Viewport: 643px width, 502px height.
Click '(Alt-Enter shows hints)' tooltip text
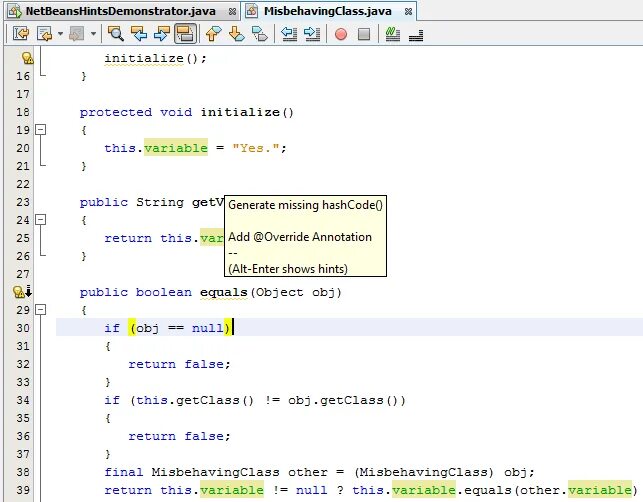point(288,269)
